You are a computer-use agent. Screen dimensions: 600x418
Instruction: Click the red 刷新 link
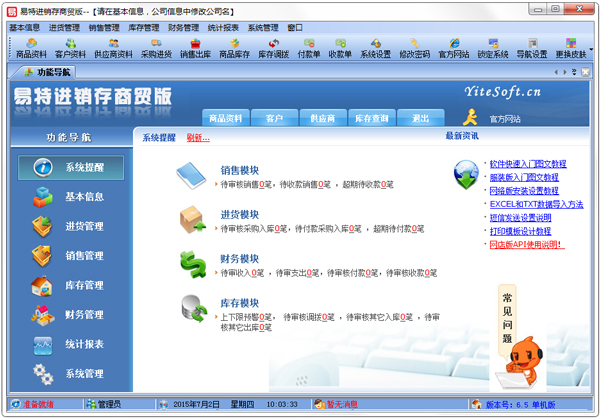pos(198,138)
